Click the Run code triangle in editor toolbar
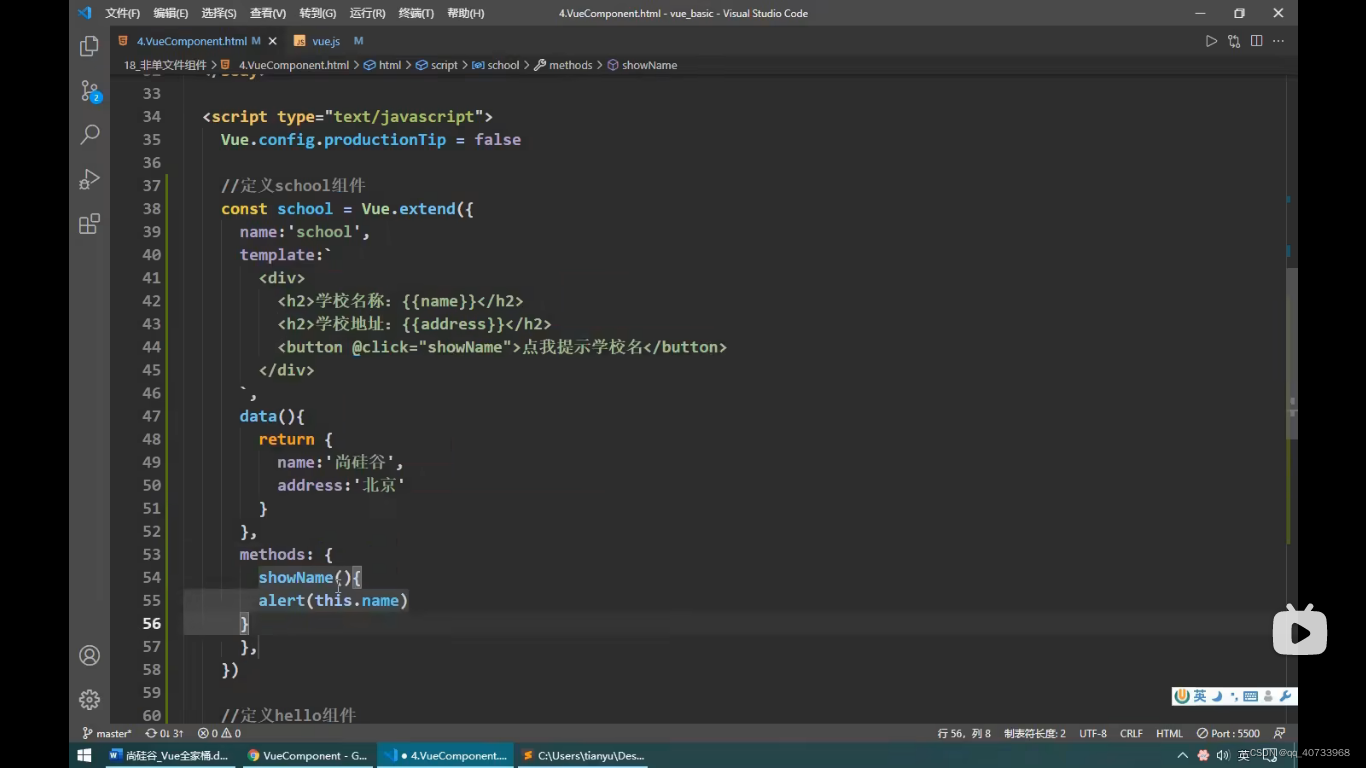 pos(1211,41)
